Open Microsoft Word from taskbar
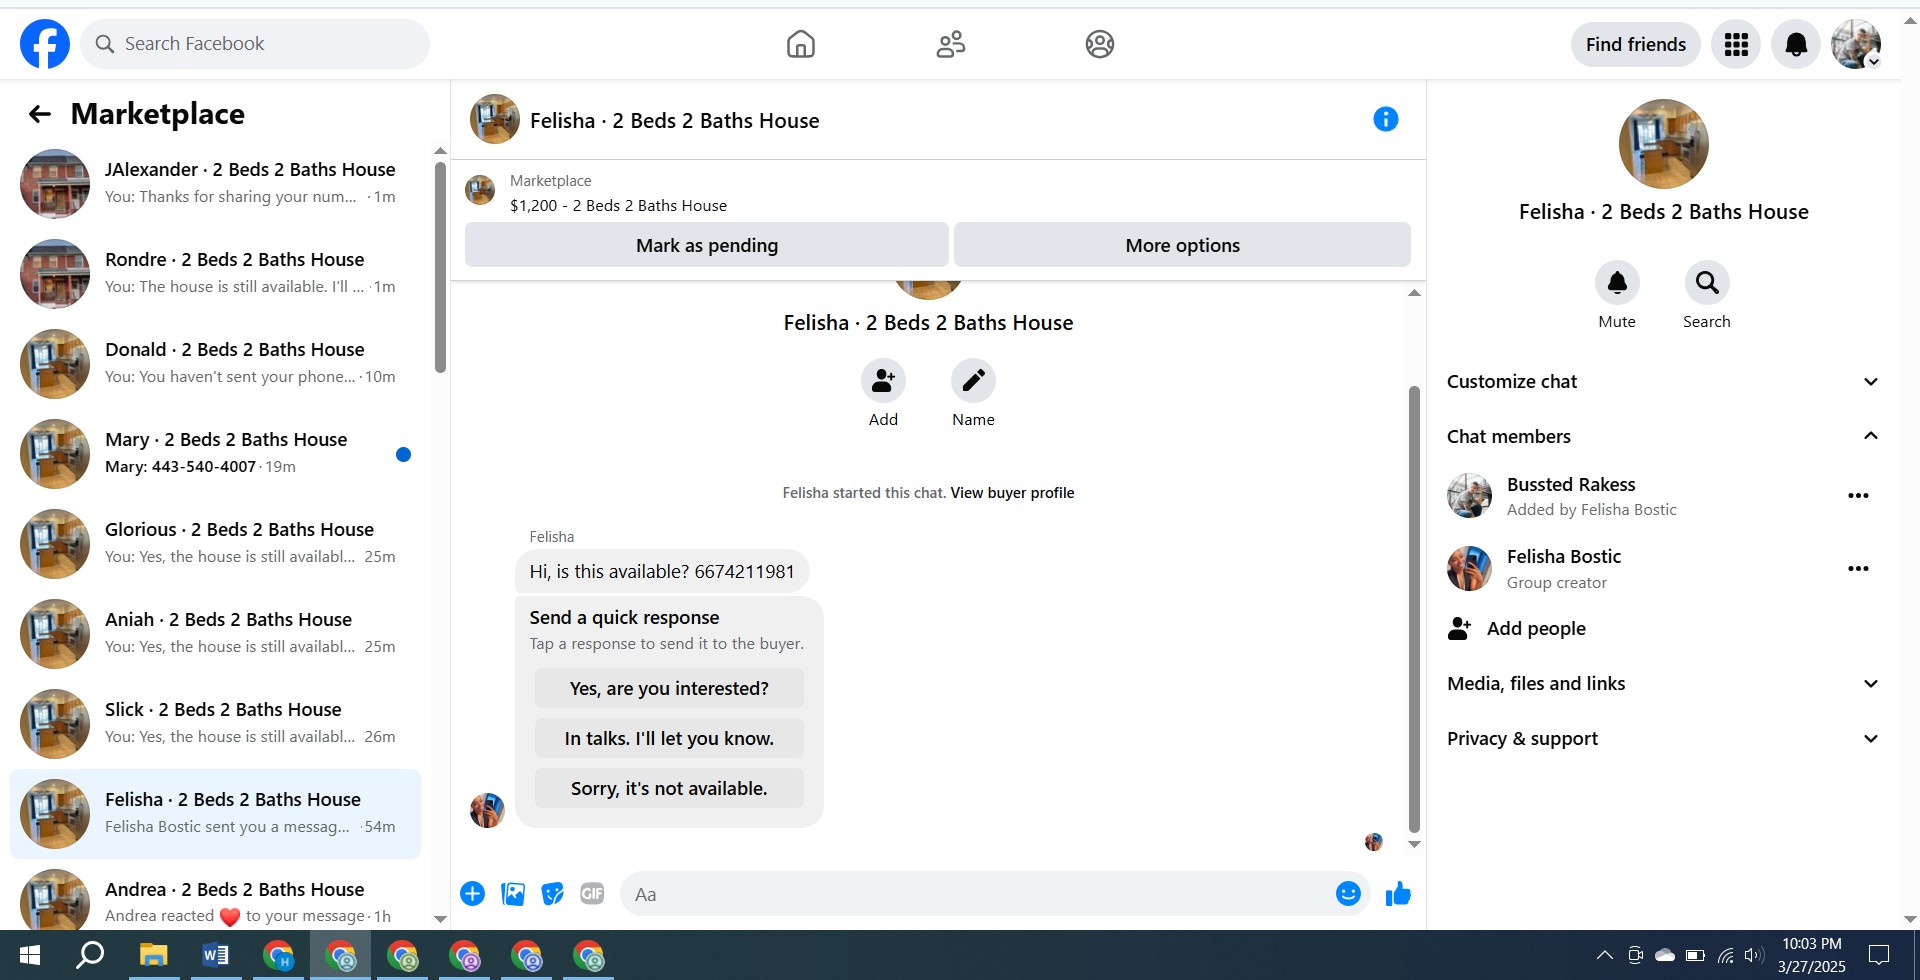This screenshot has height=980, width=1920. coord(215,955)
